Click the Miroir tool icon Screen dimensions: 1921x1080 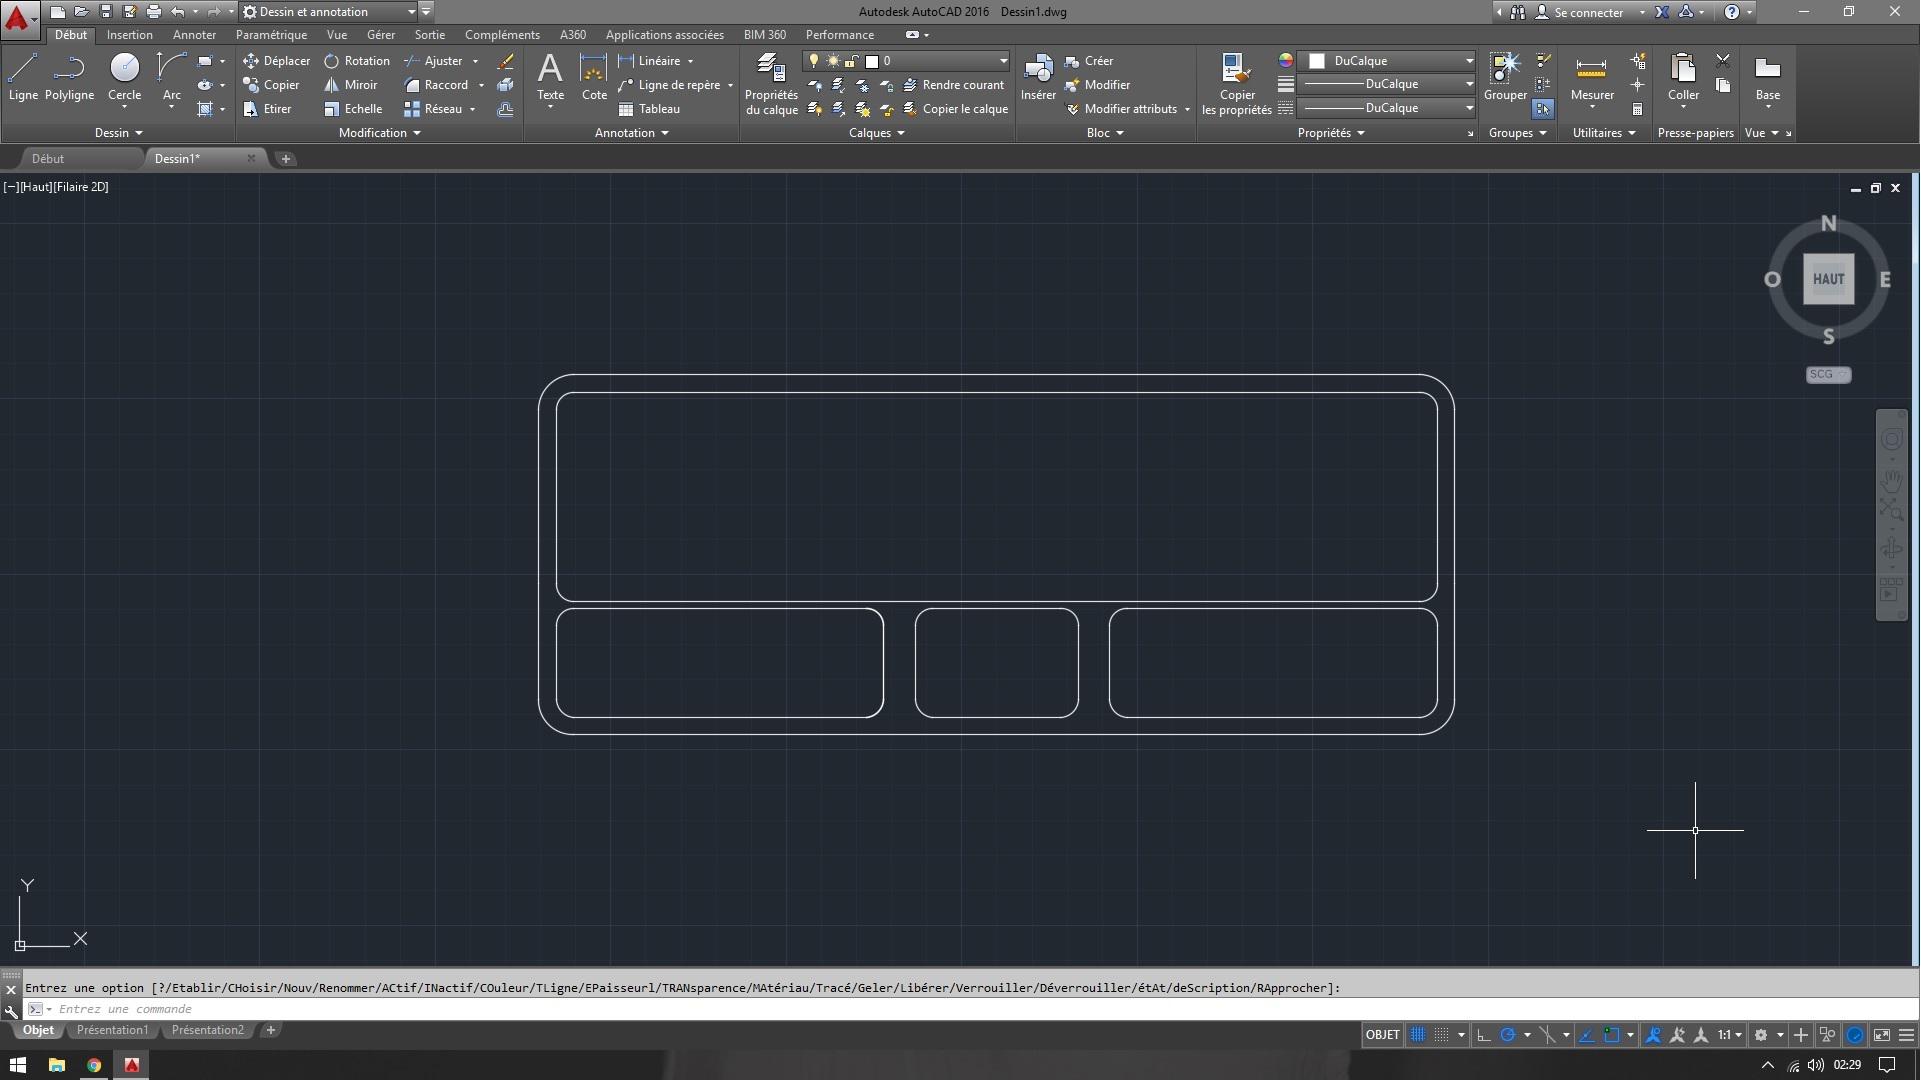(332, 85)
